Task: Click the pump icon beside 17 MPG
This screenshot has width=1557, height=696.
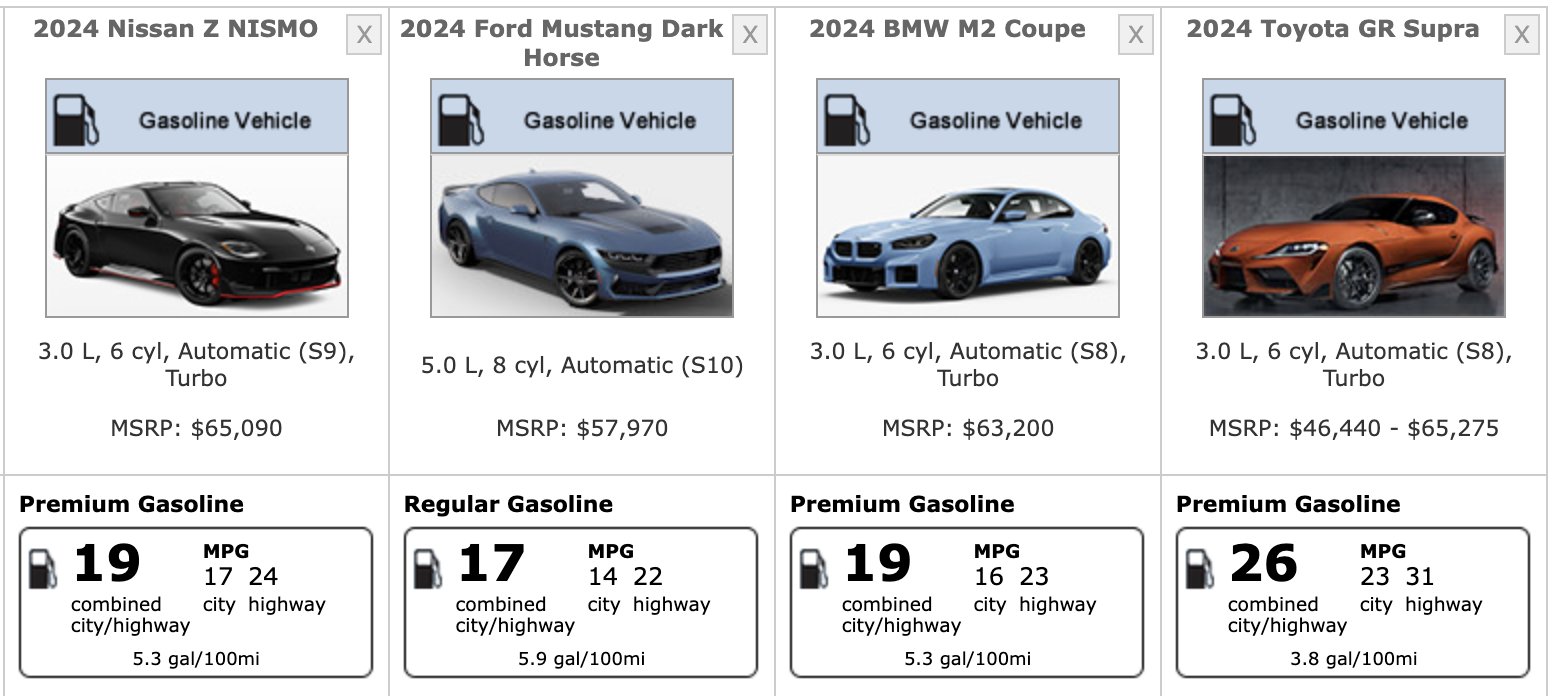Action: [428, 569]
